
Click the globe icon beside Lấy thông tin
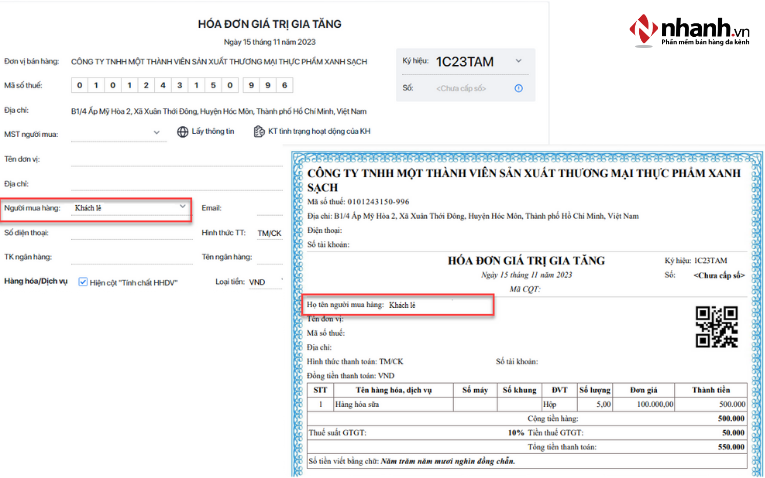(183, 132)
